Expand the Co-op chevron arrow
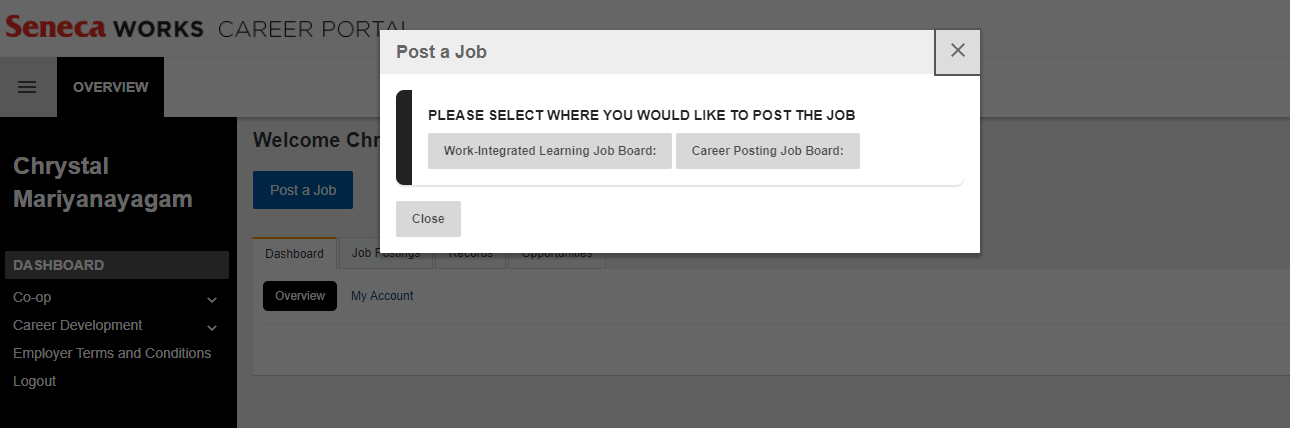 (x=212, y=299)
